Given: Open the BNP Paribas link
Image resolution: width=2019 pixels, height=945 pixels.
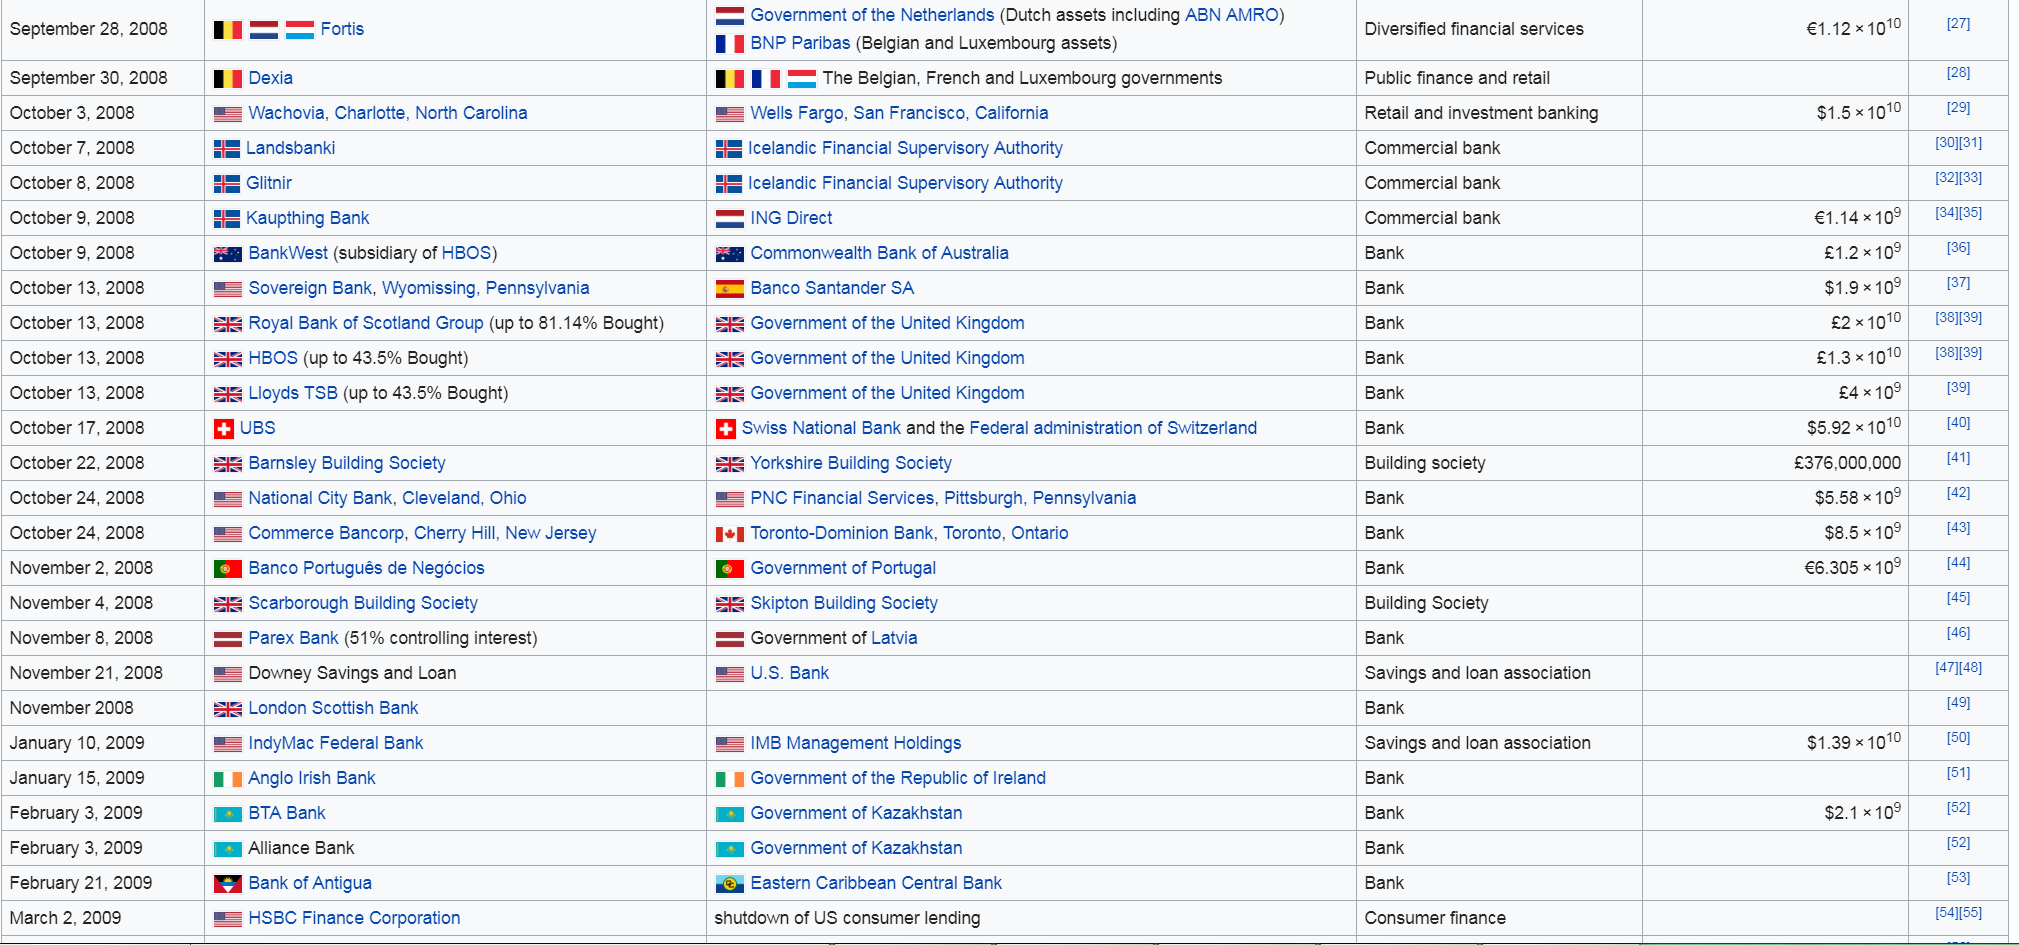Looking at the screenshot, I should tap(800, 43).
